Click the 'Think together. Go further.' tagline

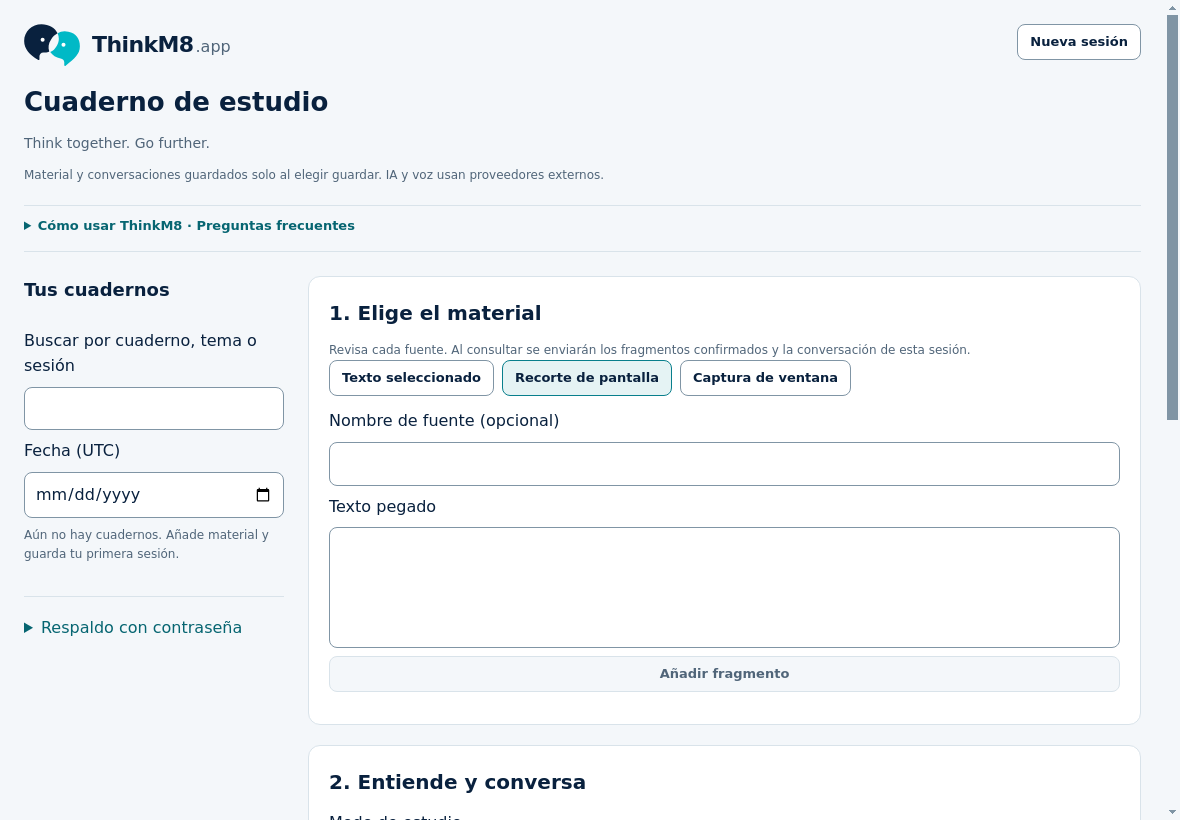point(117,143)
